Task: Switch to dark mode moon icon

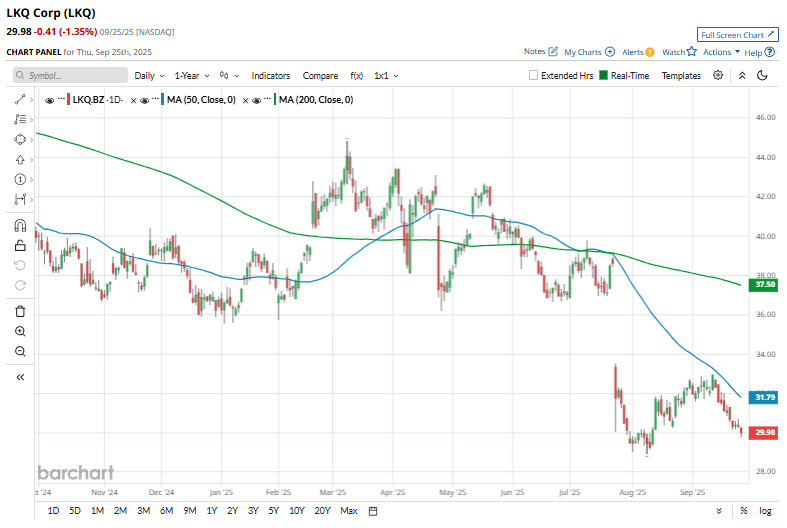Action: click(x=762, y=75)
